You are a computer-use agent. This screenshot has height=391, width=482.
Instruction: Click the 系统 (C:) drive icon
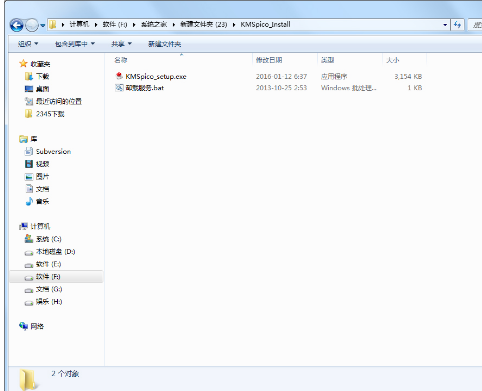(29, 239)
